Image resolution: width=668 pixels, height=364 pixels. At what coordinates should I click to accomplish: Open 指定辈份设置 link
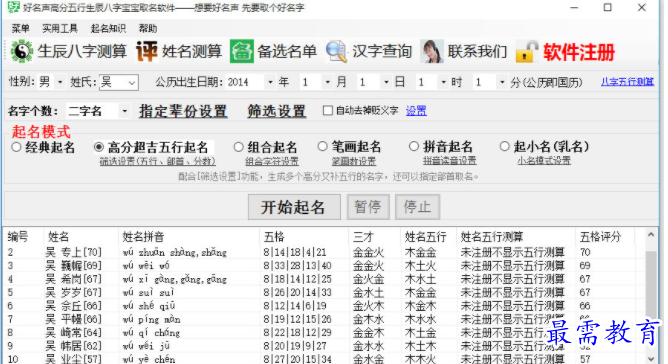click(183, 111)
